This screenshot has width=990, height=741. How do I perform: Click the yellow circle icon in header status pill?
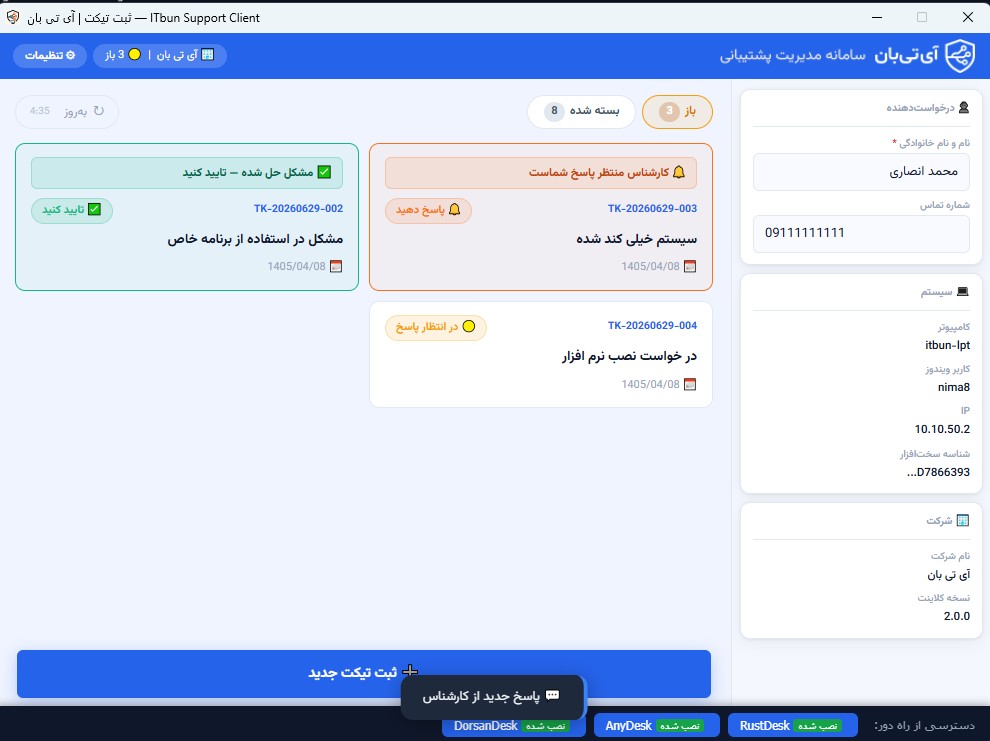134,55
